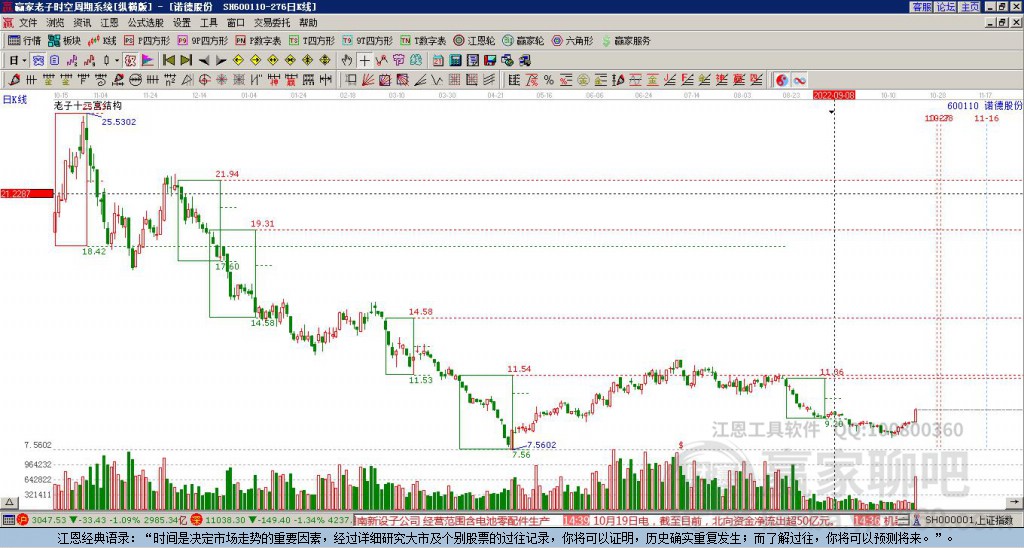This screenshot has width=1024, height=548.
Task: Open the 行情 market quotes toolbar button
Action: [24, 40]
